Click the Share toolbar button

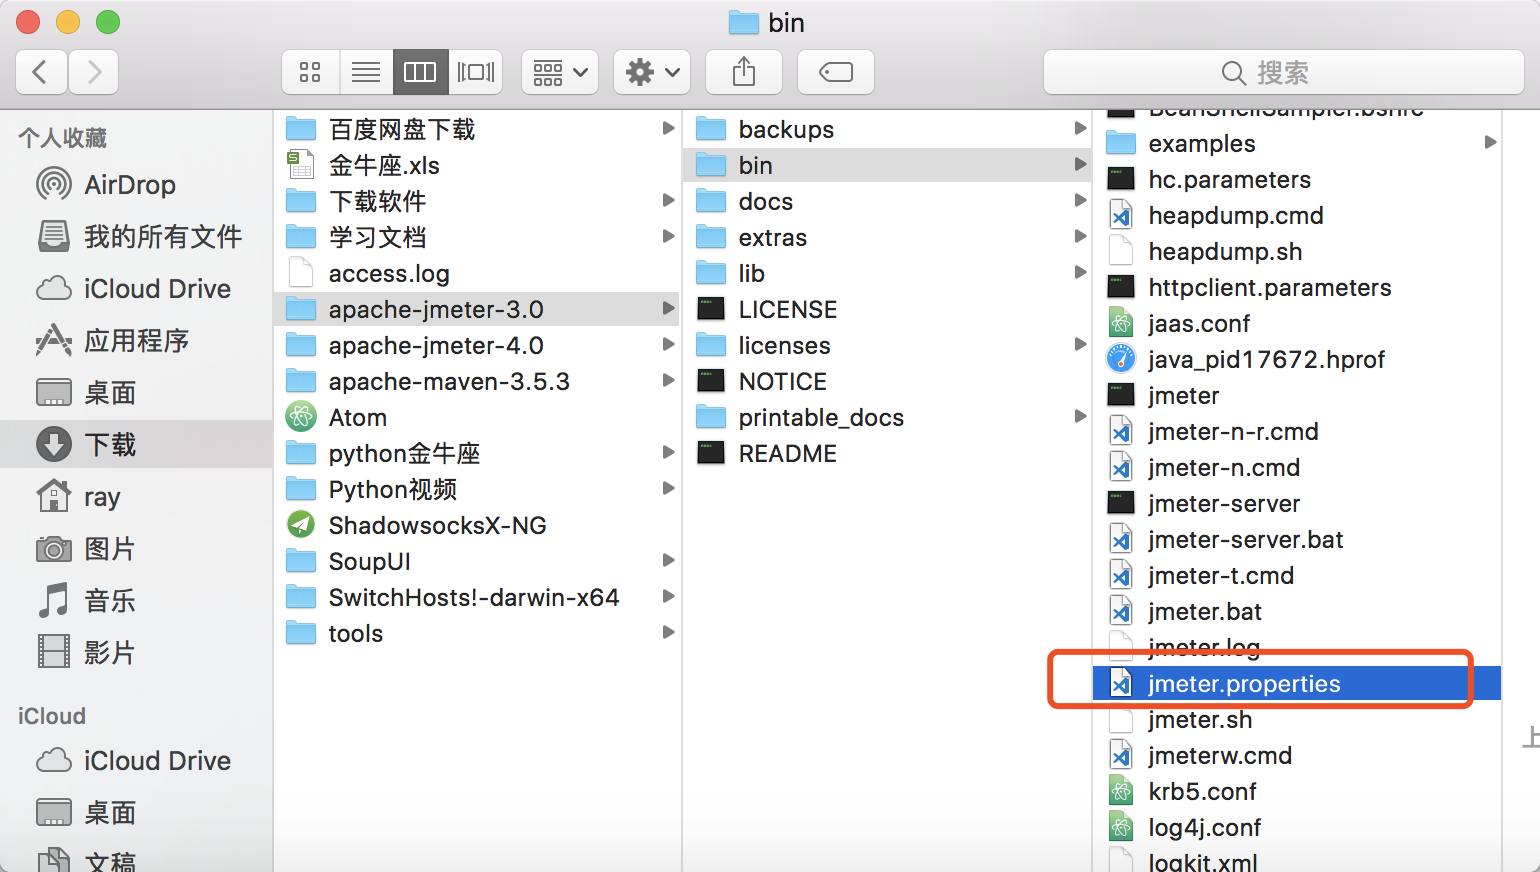(x=744, y=72)
